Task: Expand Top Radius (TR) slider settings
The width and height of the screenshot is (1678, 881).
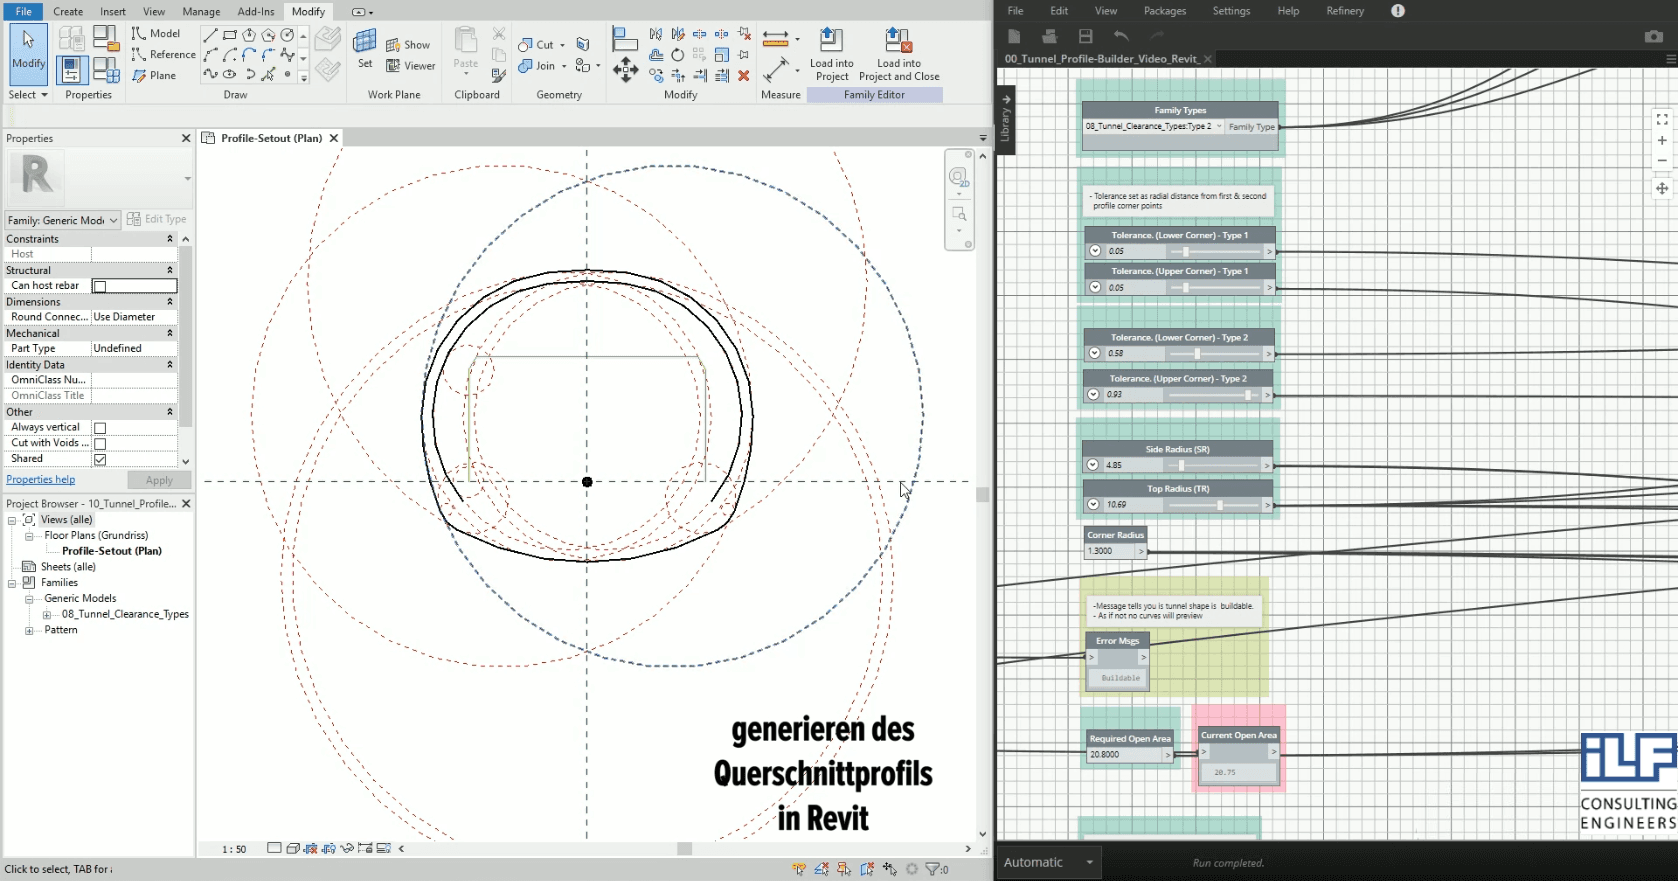Action: tap(1093, 505)
